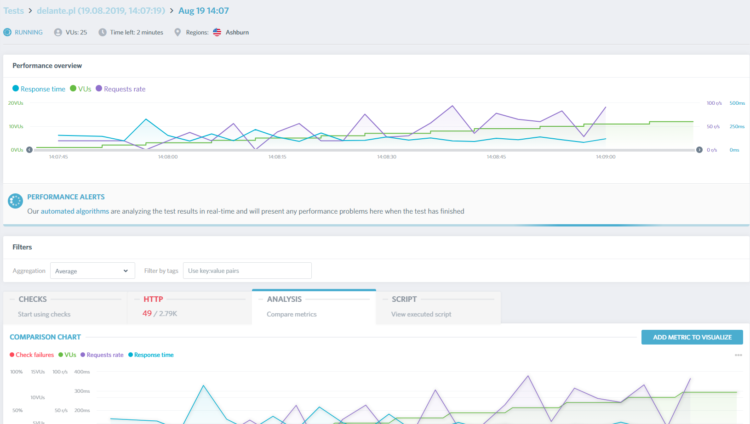Image resolution: width=750 pixels, height=424 pixels.
Task: Click the Ashburn US flag icon
Action: 217,31
